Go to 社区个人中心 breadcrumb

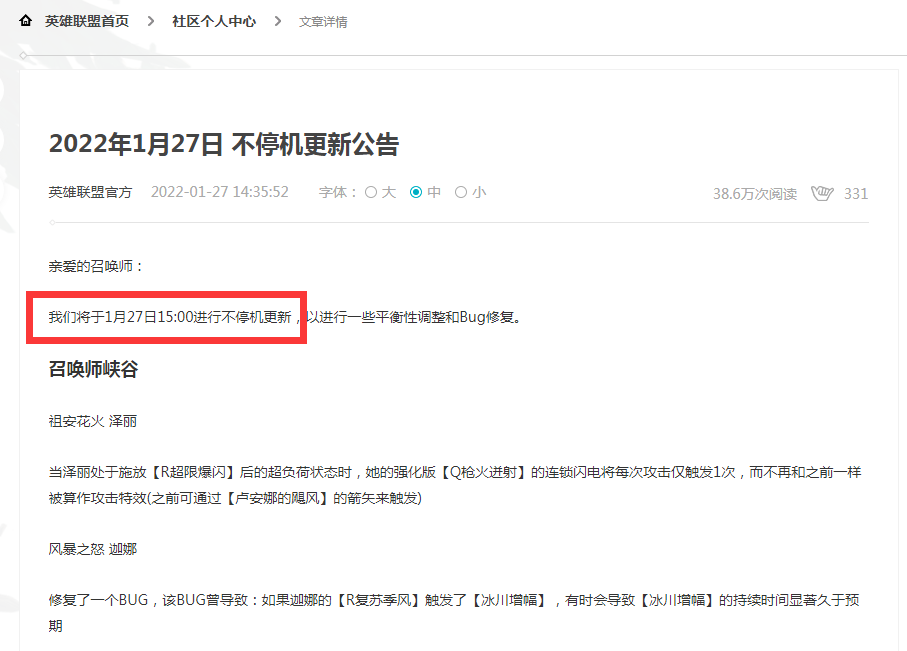coord(214,21)
